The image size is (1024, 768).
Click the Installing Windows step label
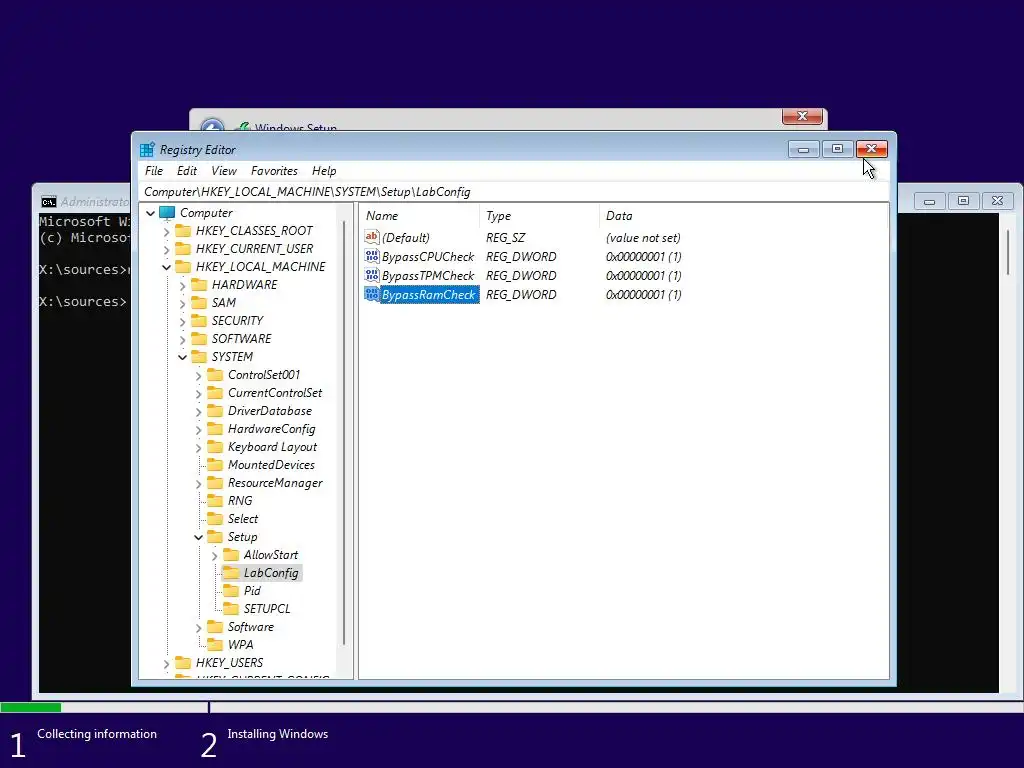pos(278,734)
